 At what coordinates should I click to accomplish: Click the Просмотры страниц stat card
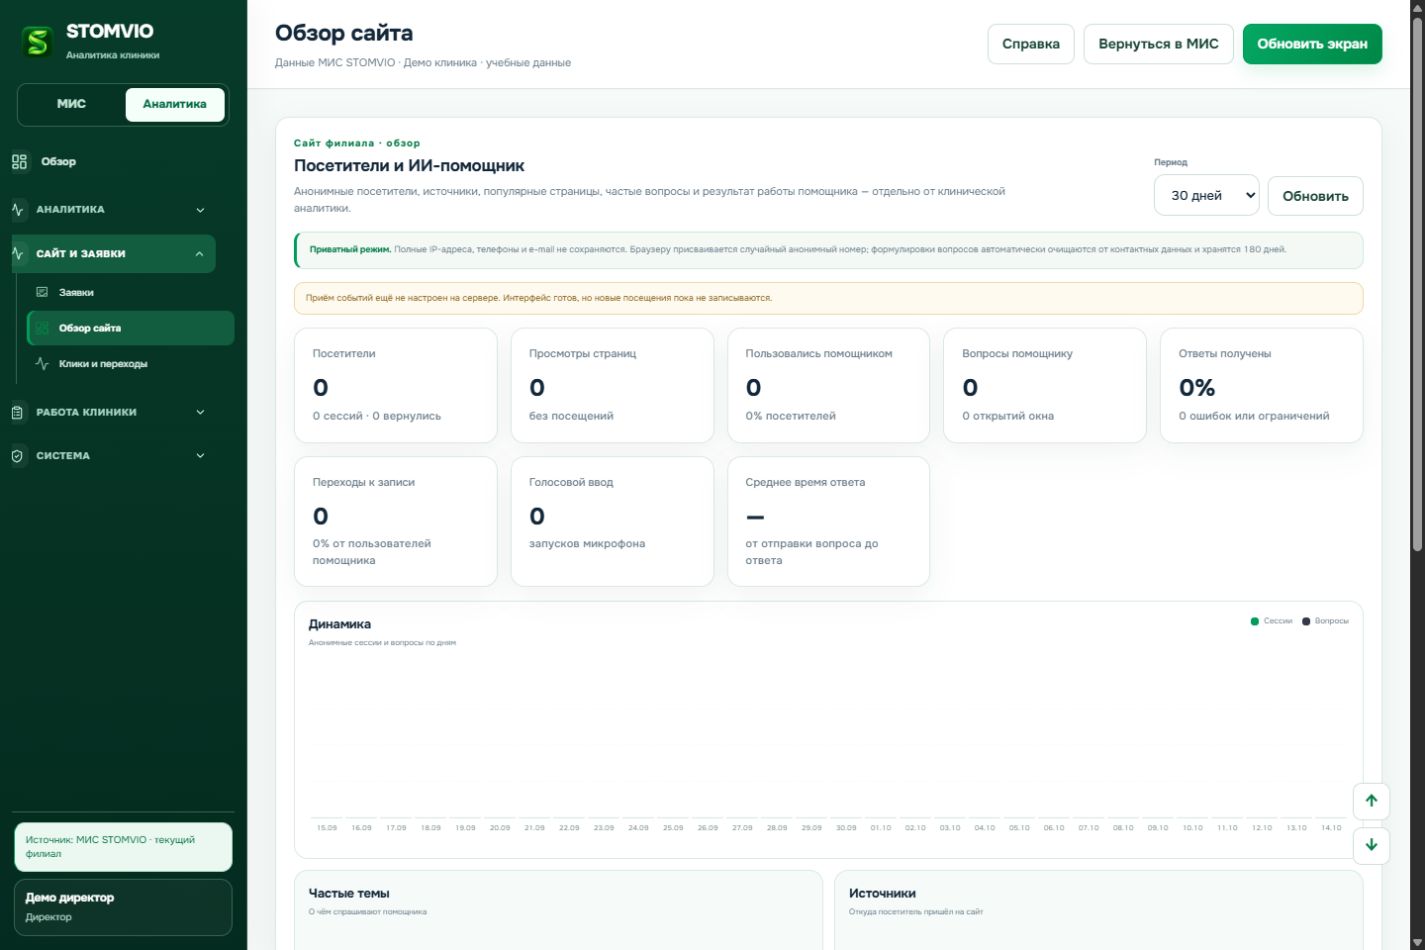[612, 385]
